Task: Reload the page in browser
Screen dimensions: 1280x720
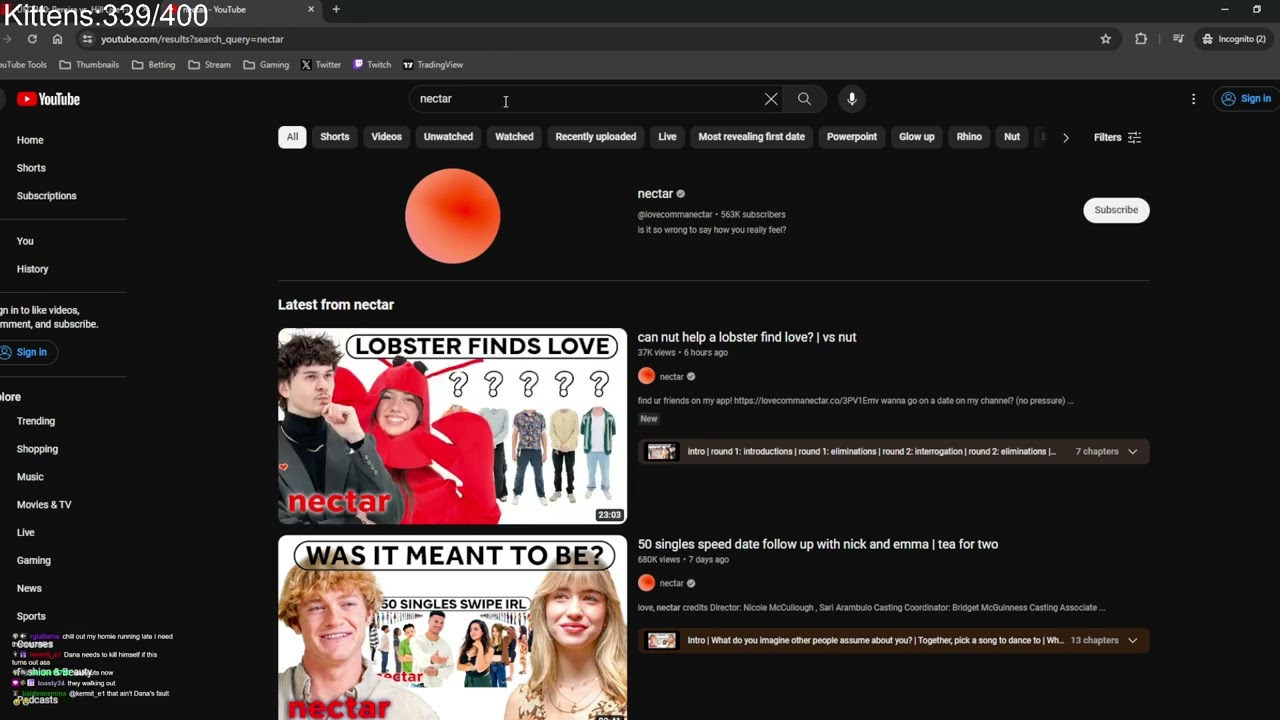Action: point(32,39)
